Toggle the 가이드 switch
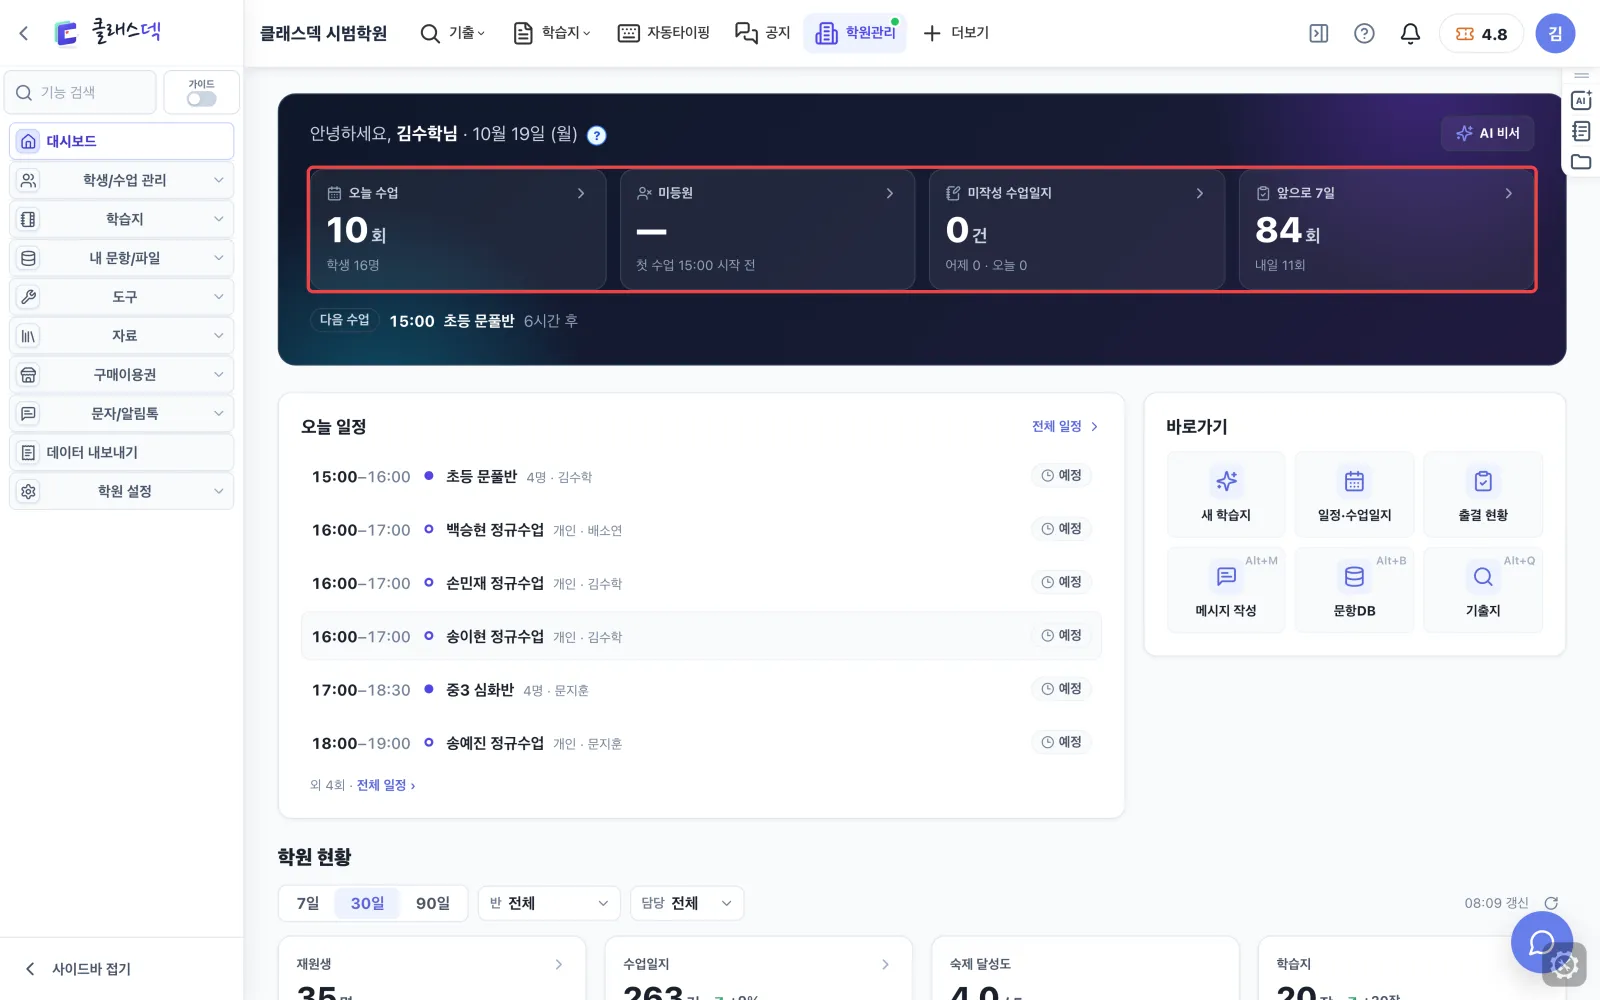Screen dimensions: 1600x1000 [x=201, y=99]
